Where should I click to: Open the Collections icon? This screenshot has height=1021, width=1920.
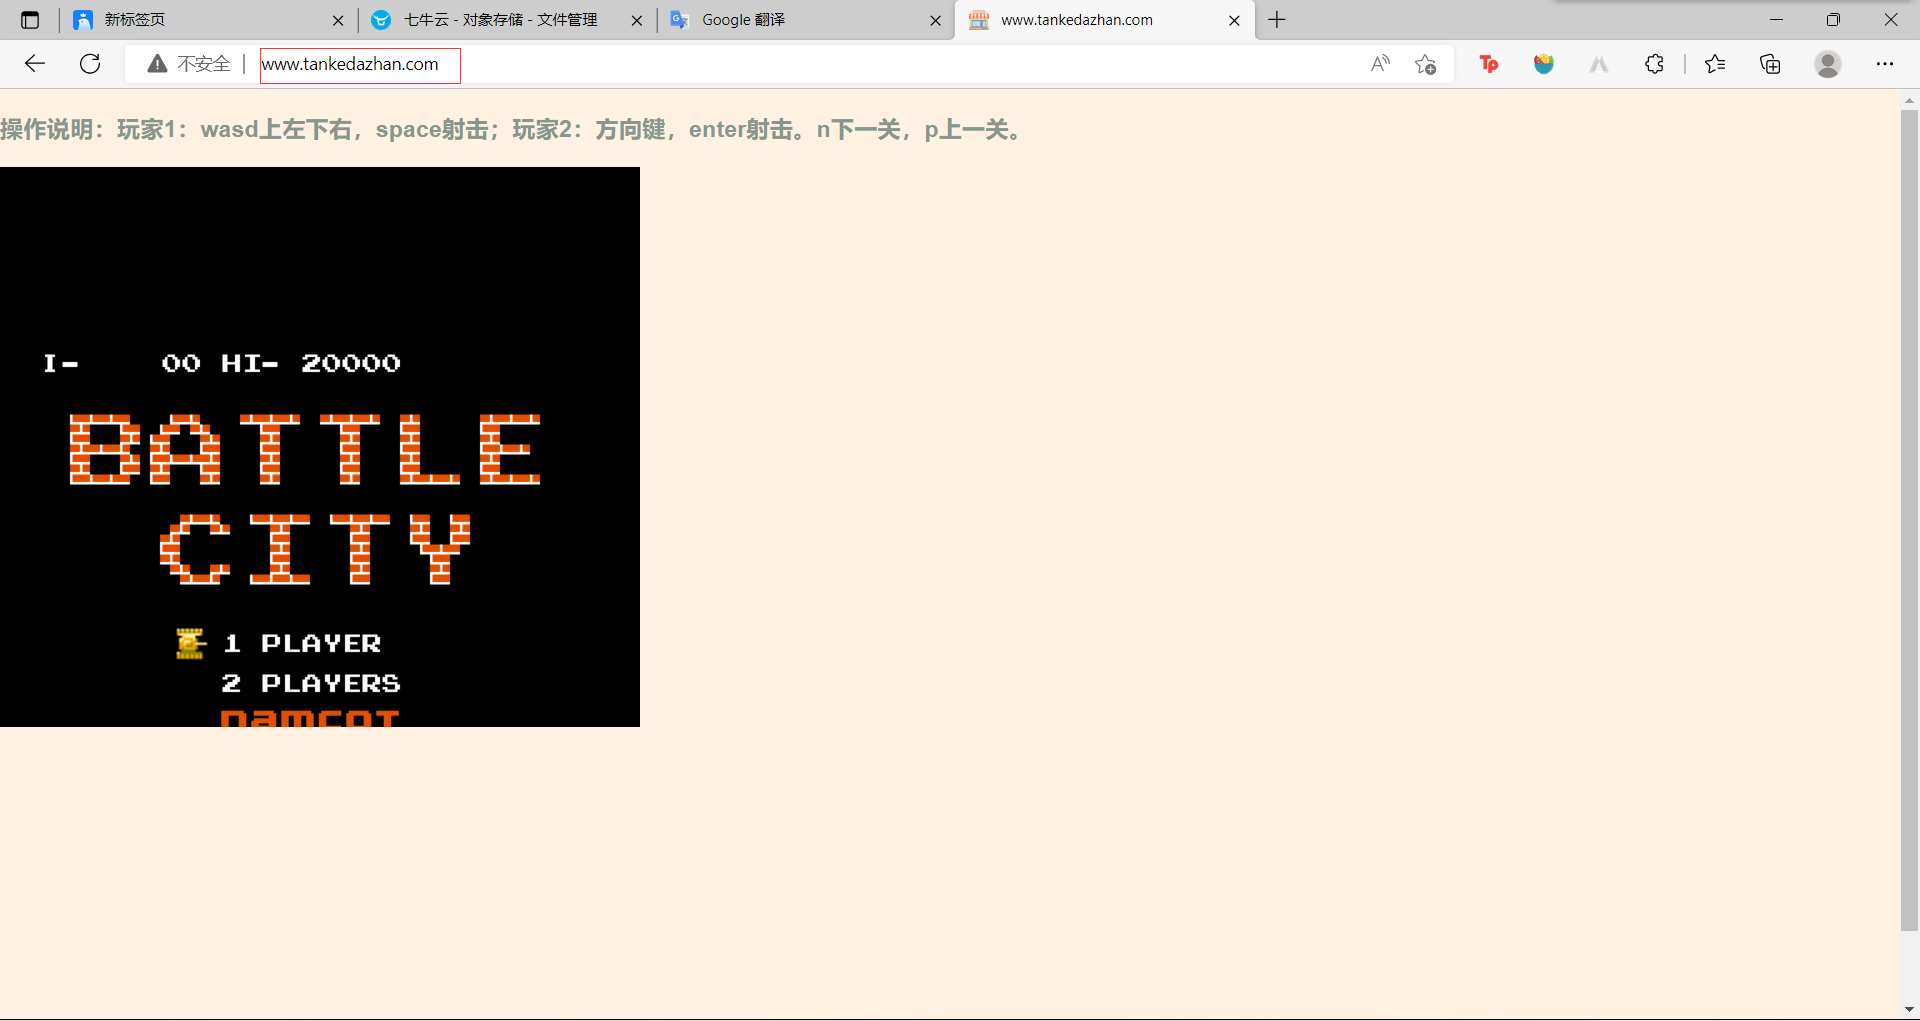pyautogui.click(x=1770, y=64)
